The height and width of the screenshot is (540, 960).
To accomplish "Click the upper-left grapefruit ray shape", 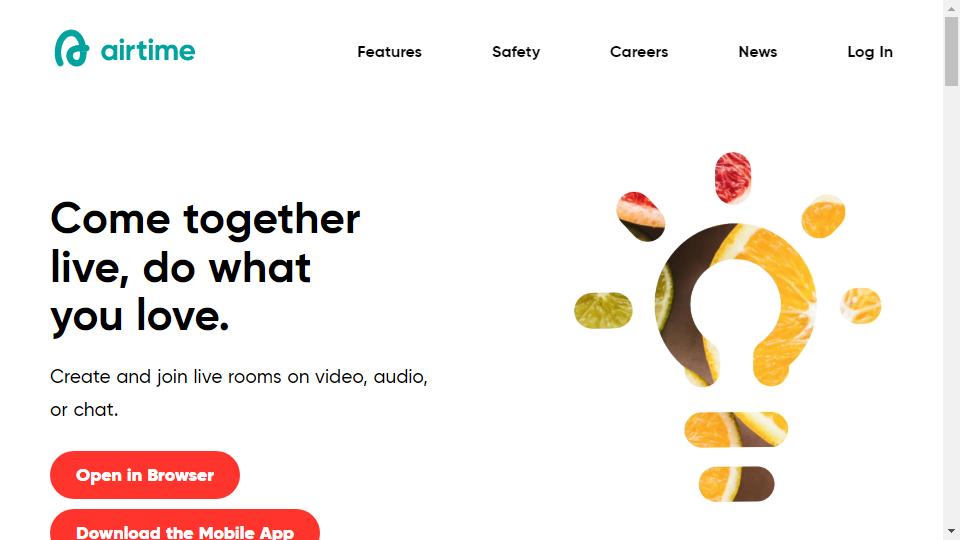I will [640, 217].
